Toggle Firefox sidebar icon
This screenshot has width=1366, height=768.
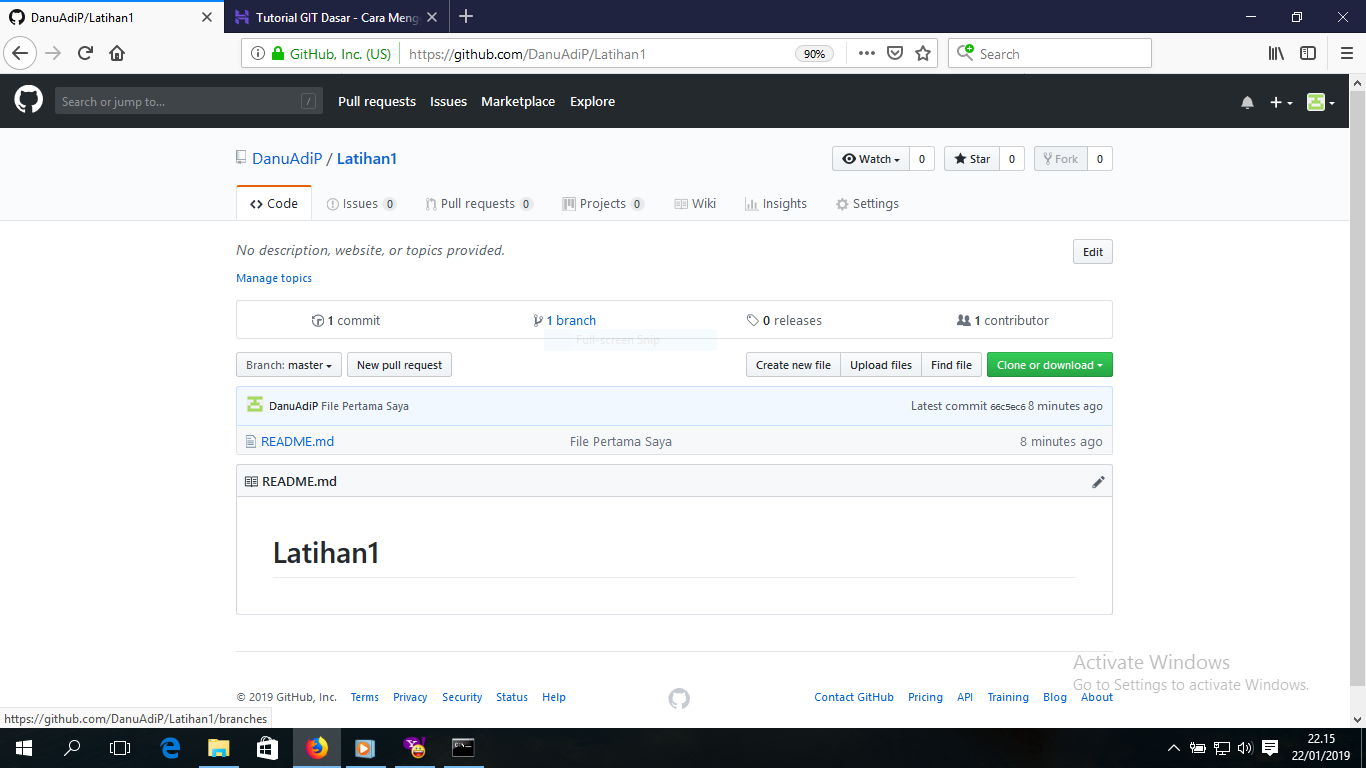(x=1307, y=53)
